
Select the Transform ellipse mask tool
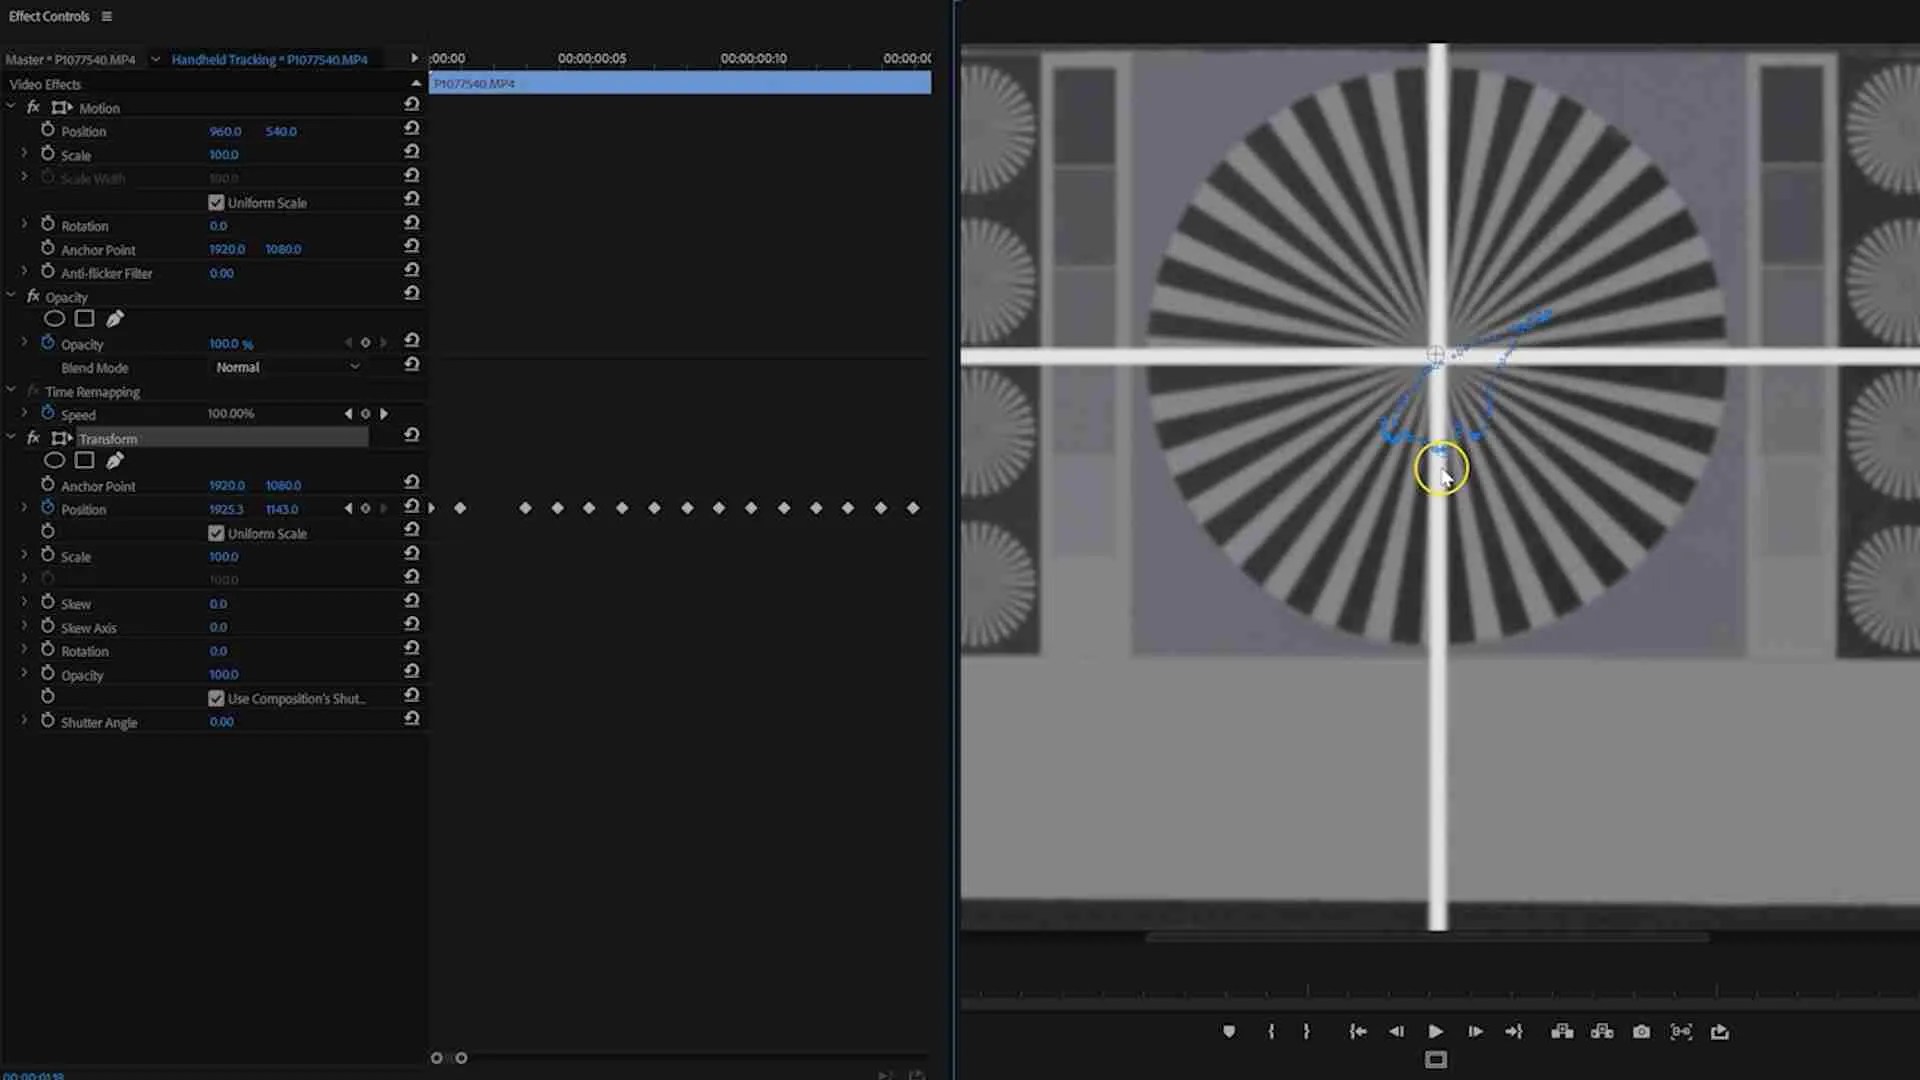click(55, 460)
